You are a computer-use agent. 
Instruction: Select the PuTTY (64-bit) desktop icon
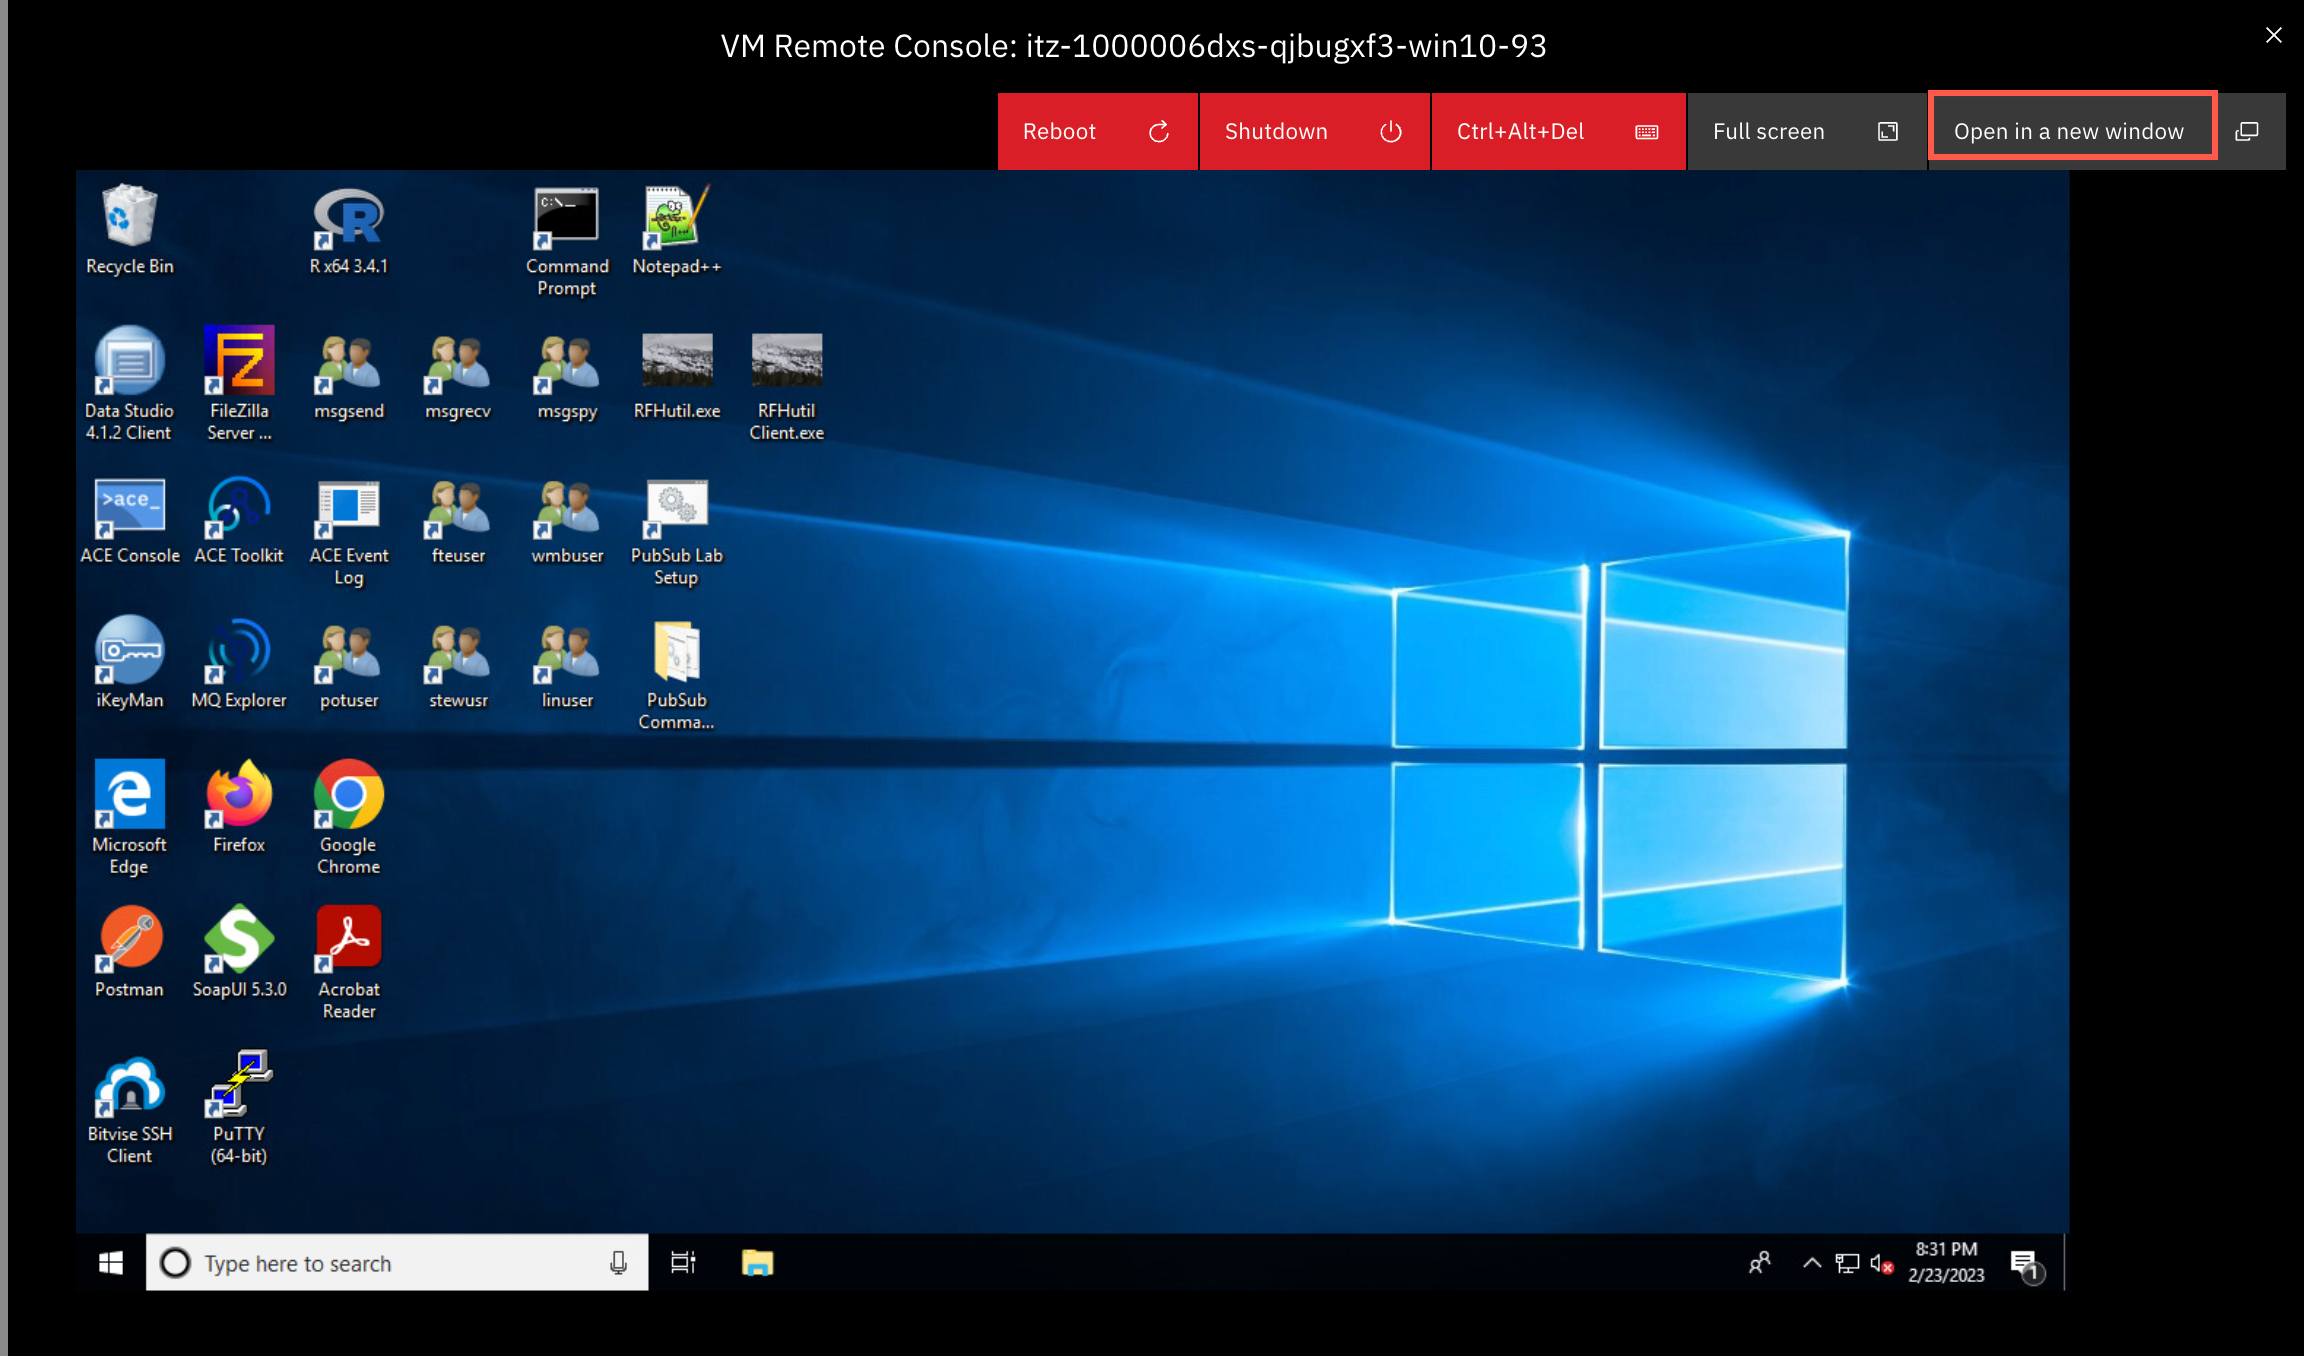coord(239,1107)
